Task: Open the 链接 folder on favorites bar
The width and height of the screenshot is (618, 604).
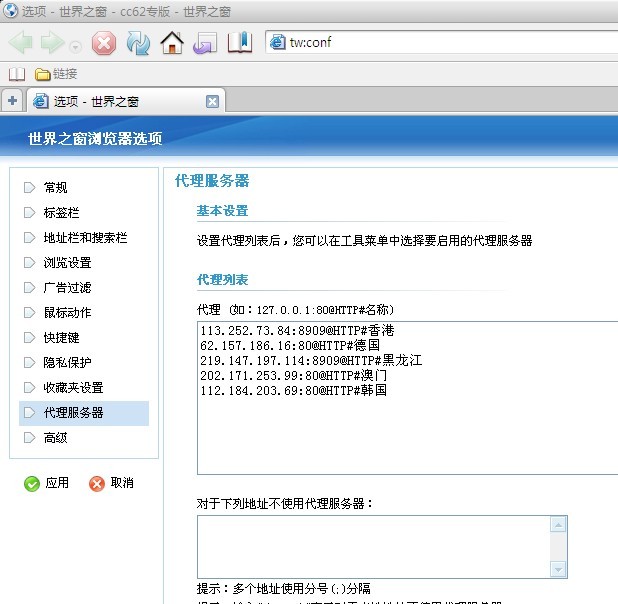Action: [x=56, y=74]
